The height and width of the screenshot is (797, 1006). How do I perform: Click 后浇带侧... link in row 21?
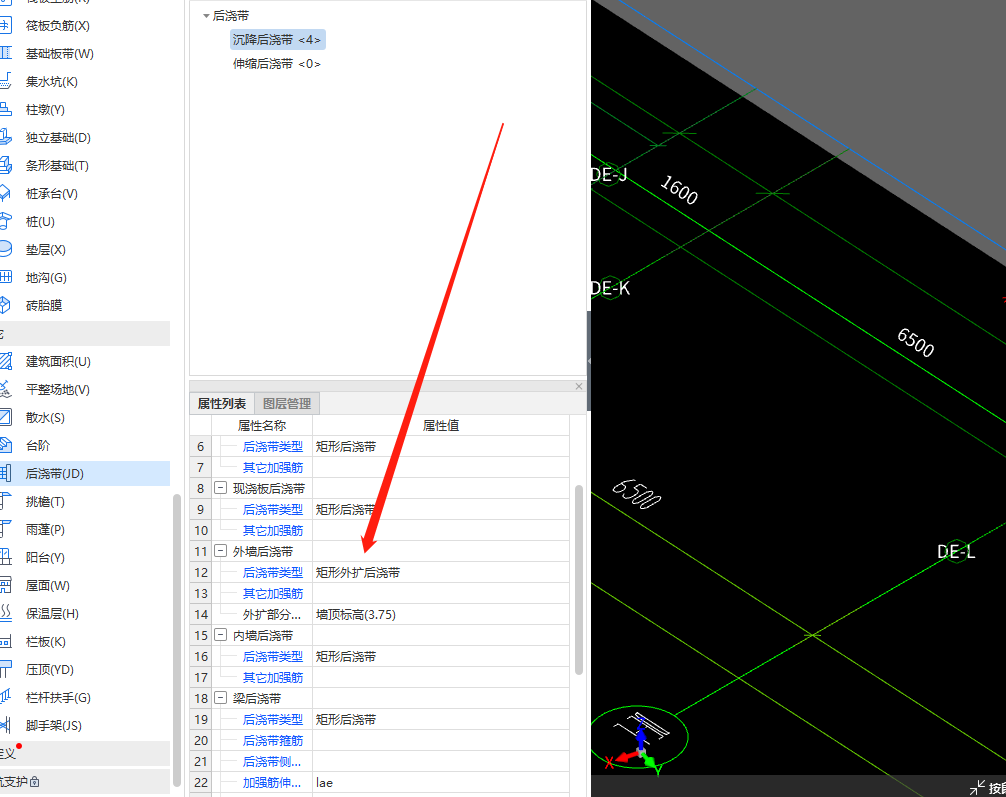pyautogui.click(x=272, y=762)
